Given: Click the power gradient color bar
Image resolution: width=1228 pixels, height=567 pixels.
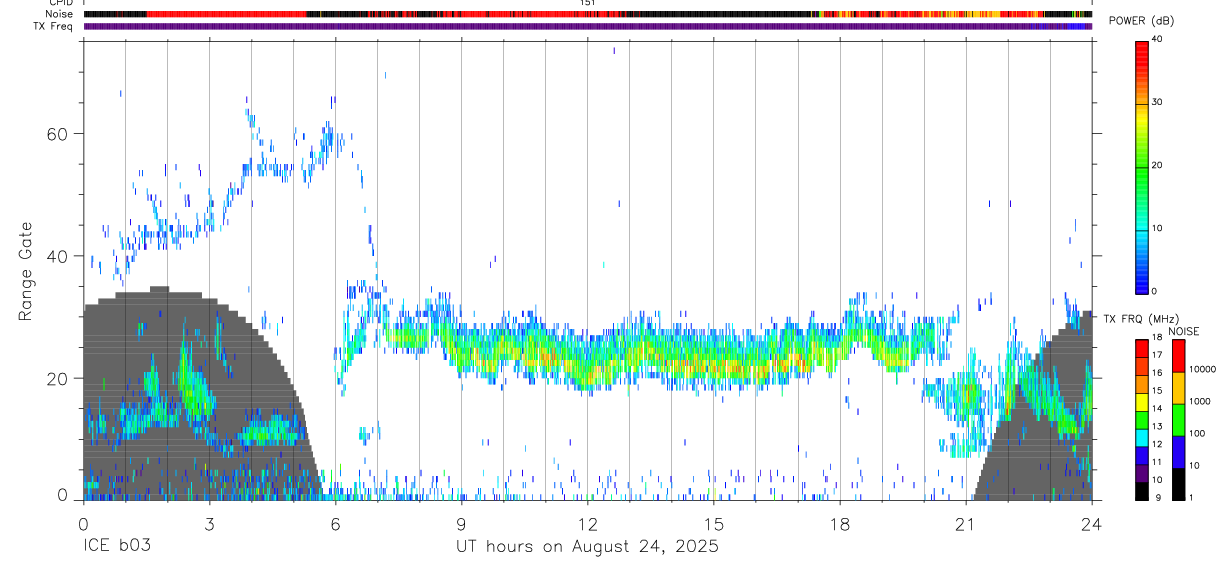Looking at the screenshot, I should tap(1142, 166).
